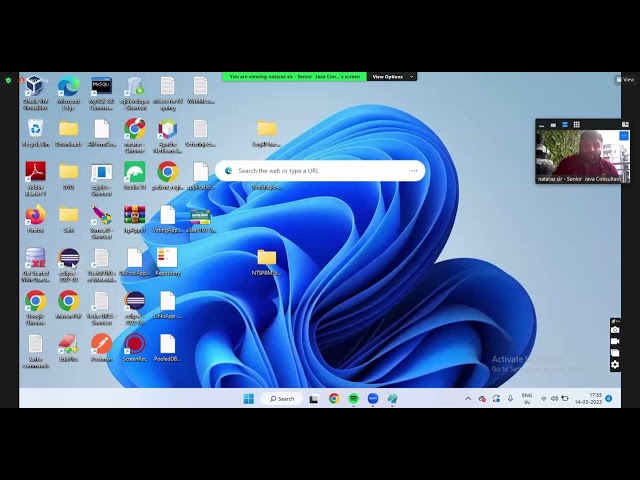Open Firefox from the desktop
Screen dimensions: 640x480
35,215
